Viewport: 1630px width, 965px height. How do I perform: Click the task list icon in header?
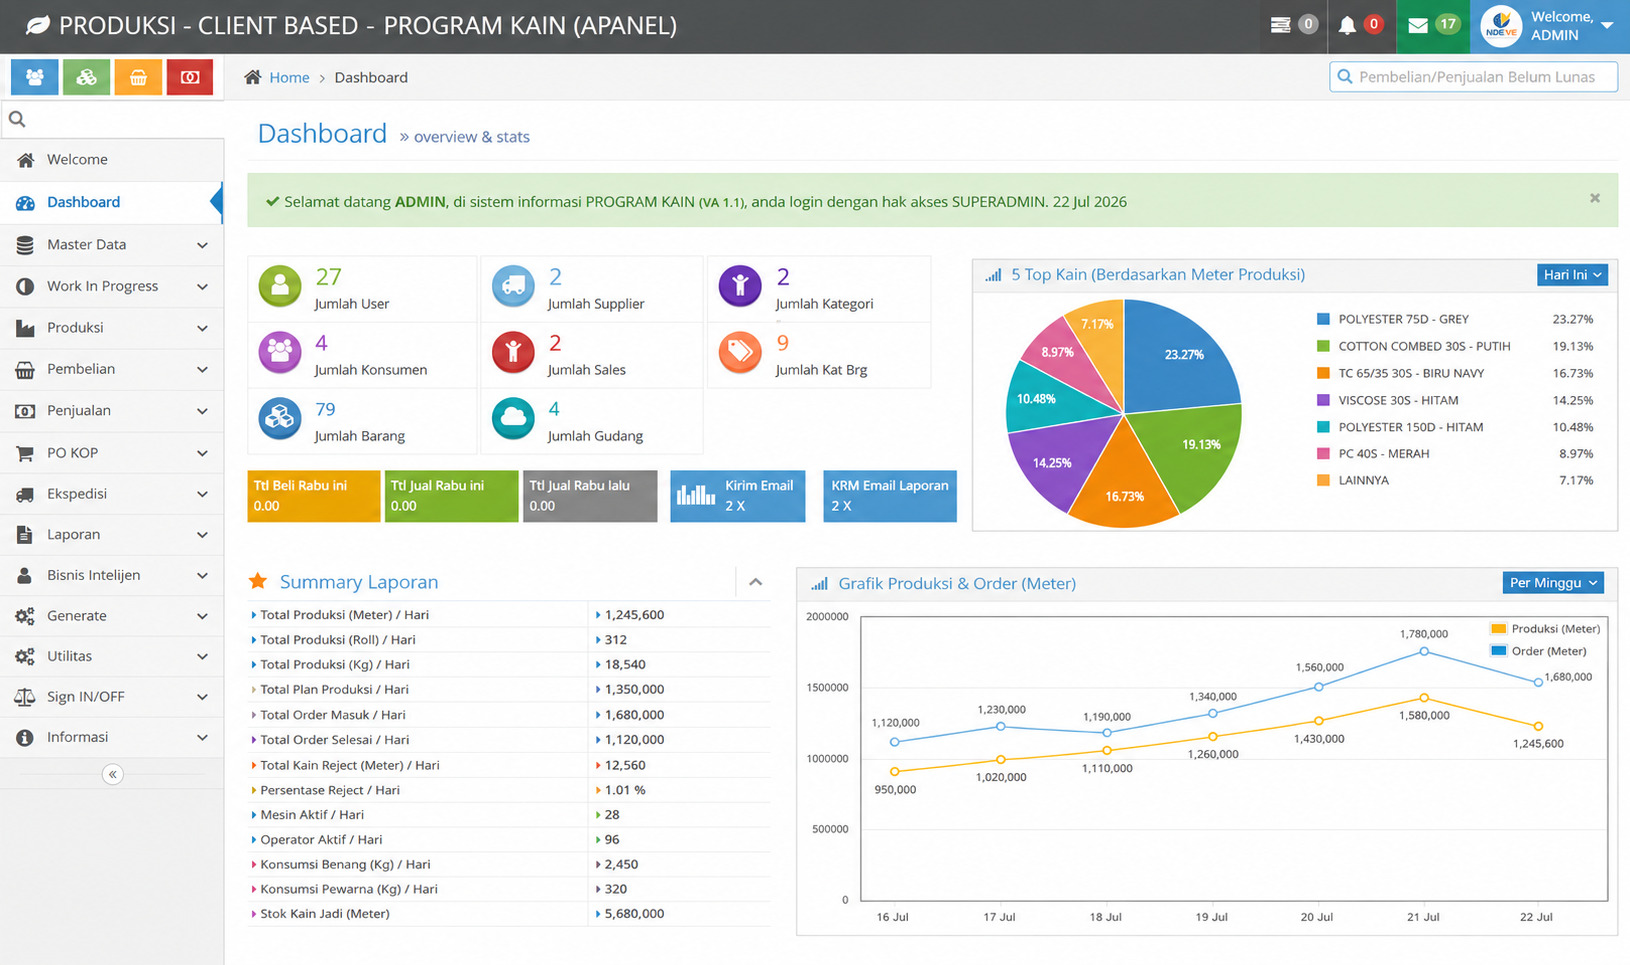[x=1280, y=25]
